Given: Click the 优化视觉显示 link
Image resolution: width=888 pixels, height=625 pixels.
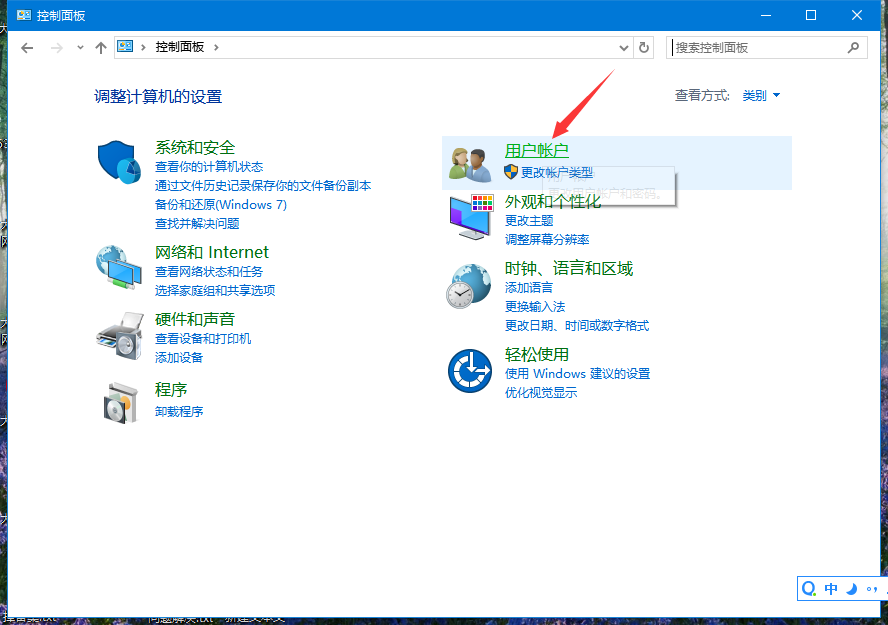Looking at the screenshot, I should pos(541,392).
